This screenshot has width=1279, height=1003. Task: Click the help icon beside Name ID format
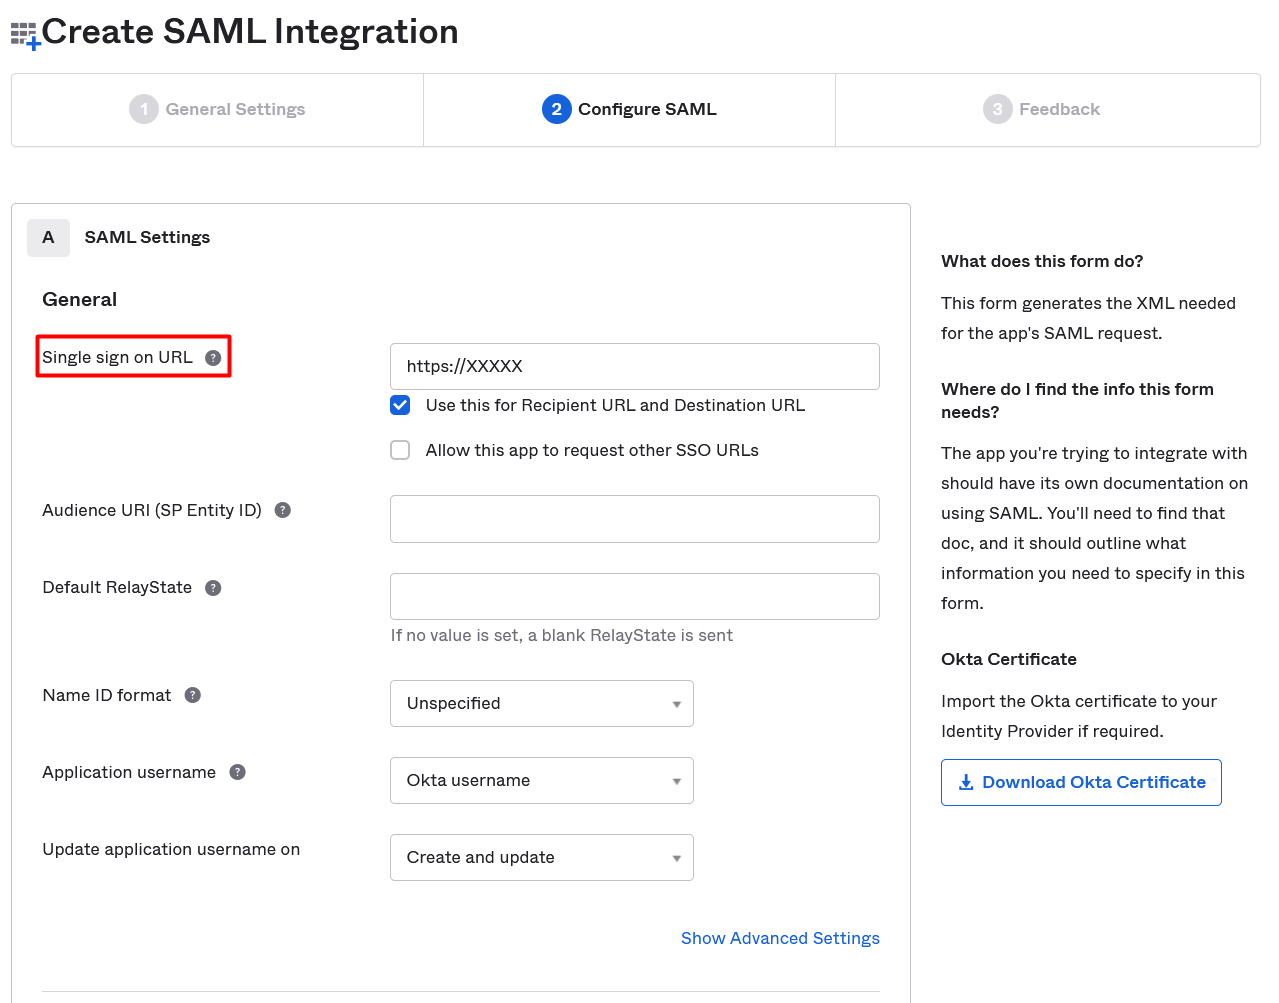coord(193,695)
